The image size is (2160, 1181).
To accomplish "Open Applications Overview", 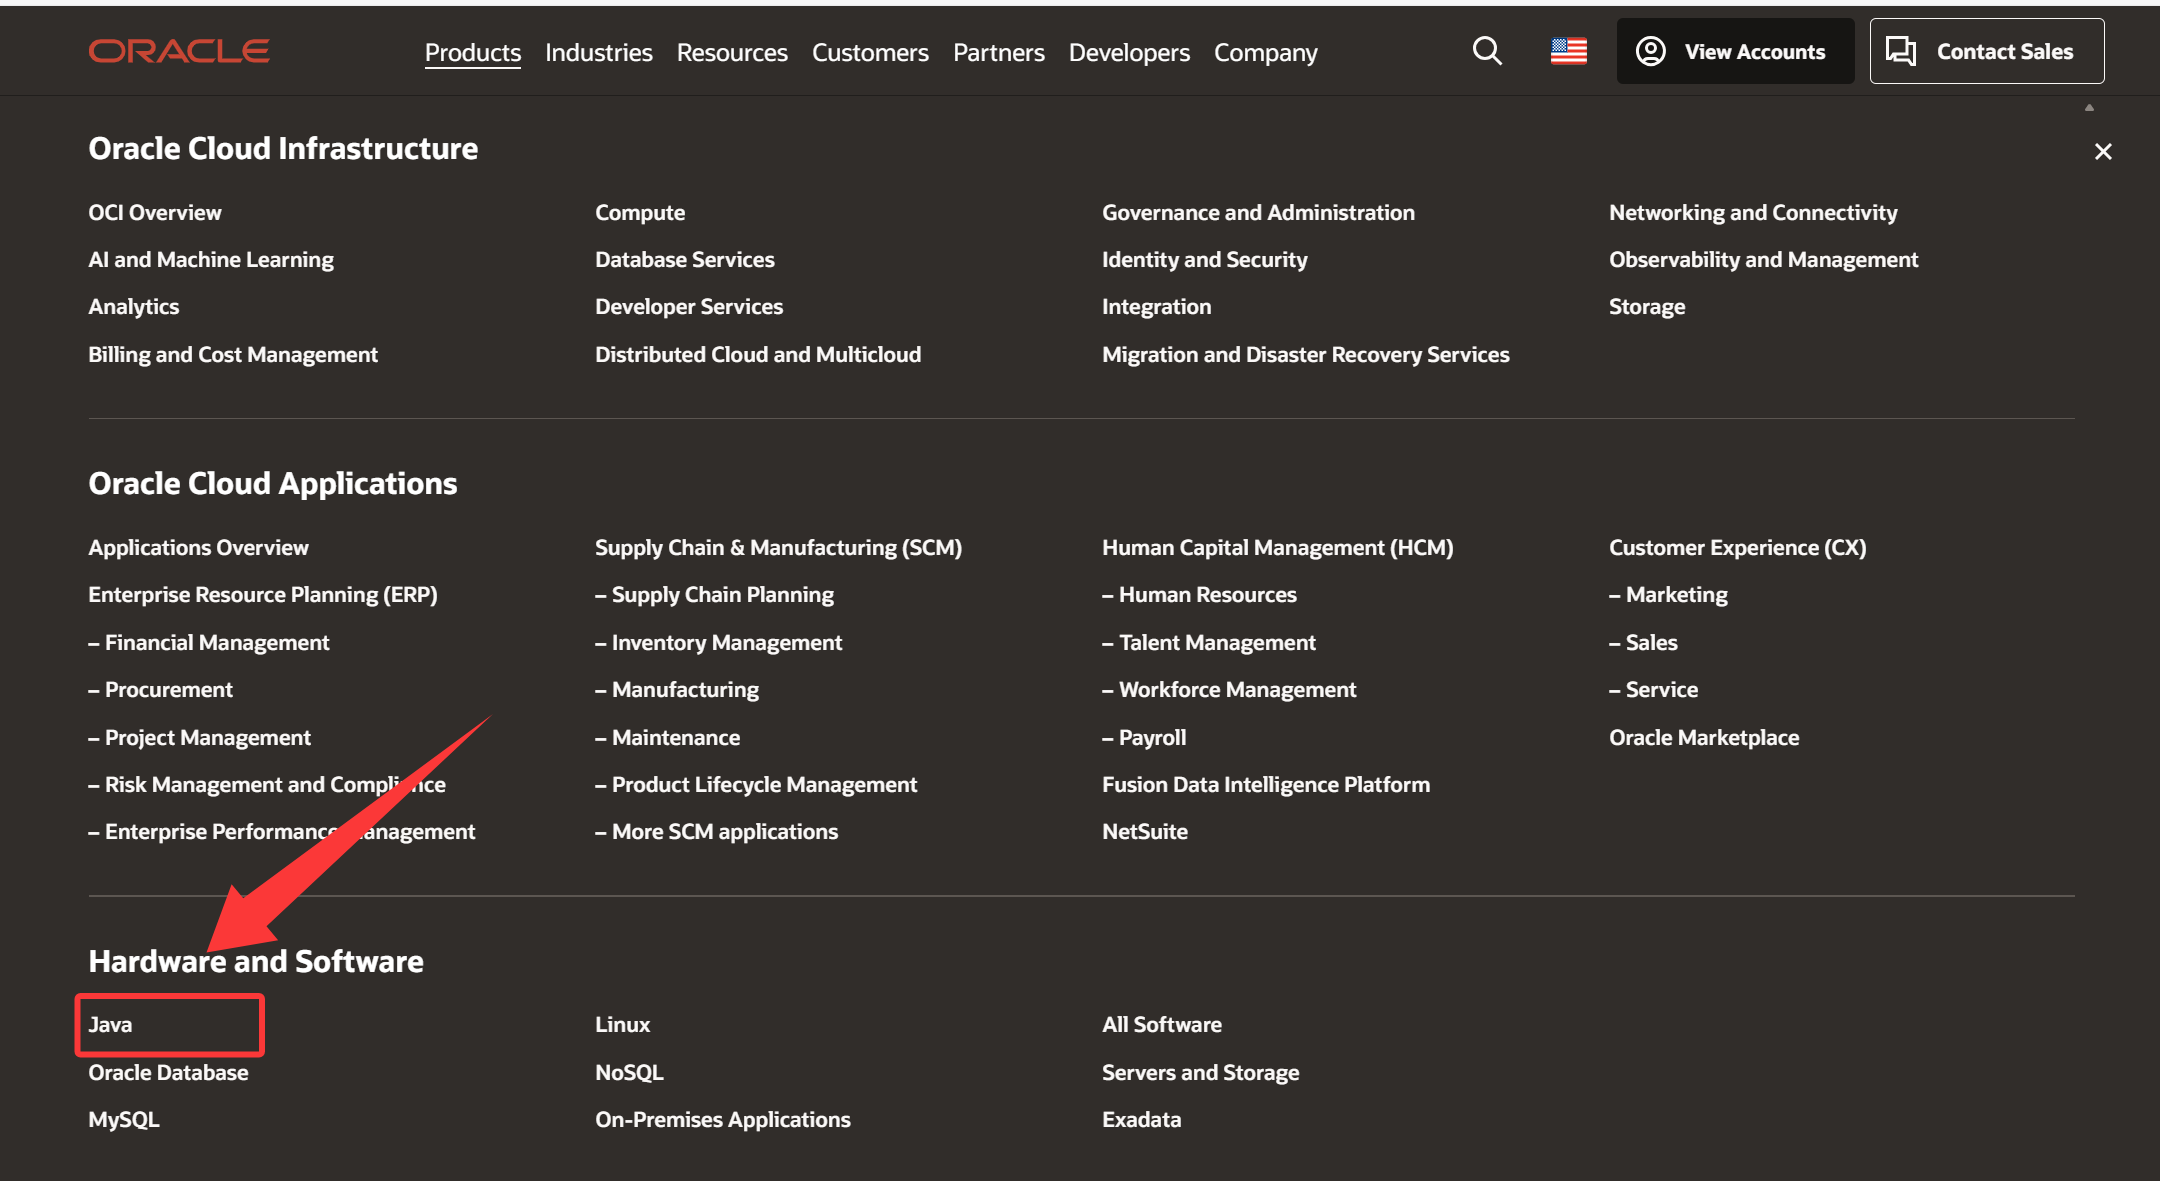I will pyautogui.click(x=198, y=547).
